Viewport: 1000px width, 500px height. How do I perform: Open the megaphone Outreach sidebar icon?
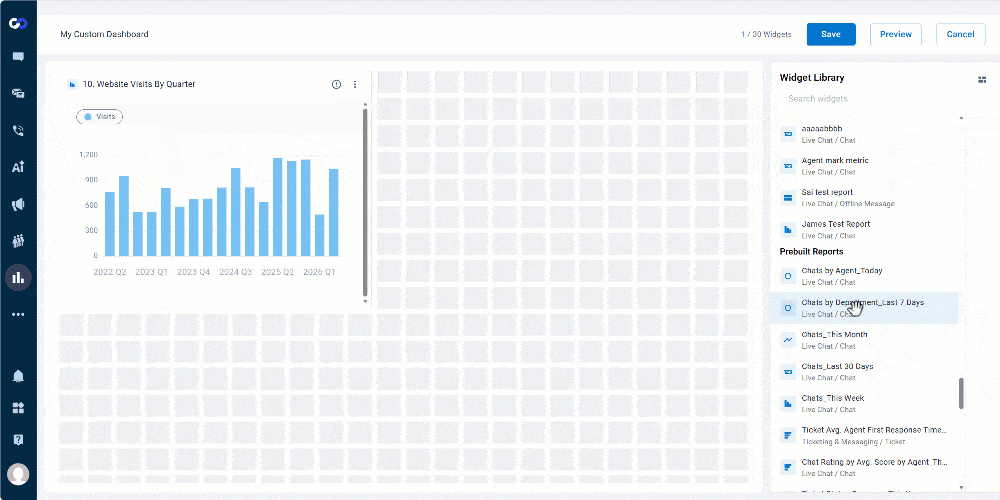pyautogui.click(x=18, y=204)
